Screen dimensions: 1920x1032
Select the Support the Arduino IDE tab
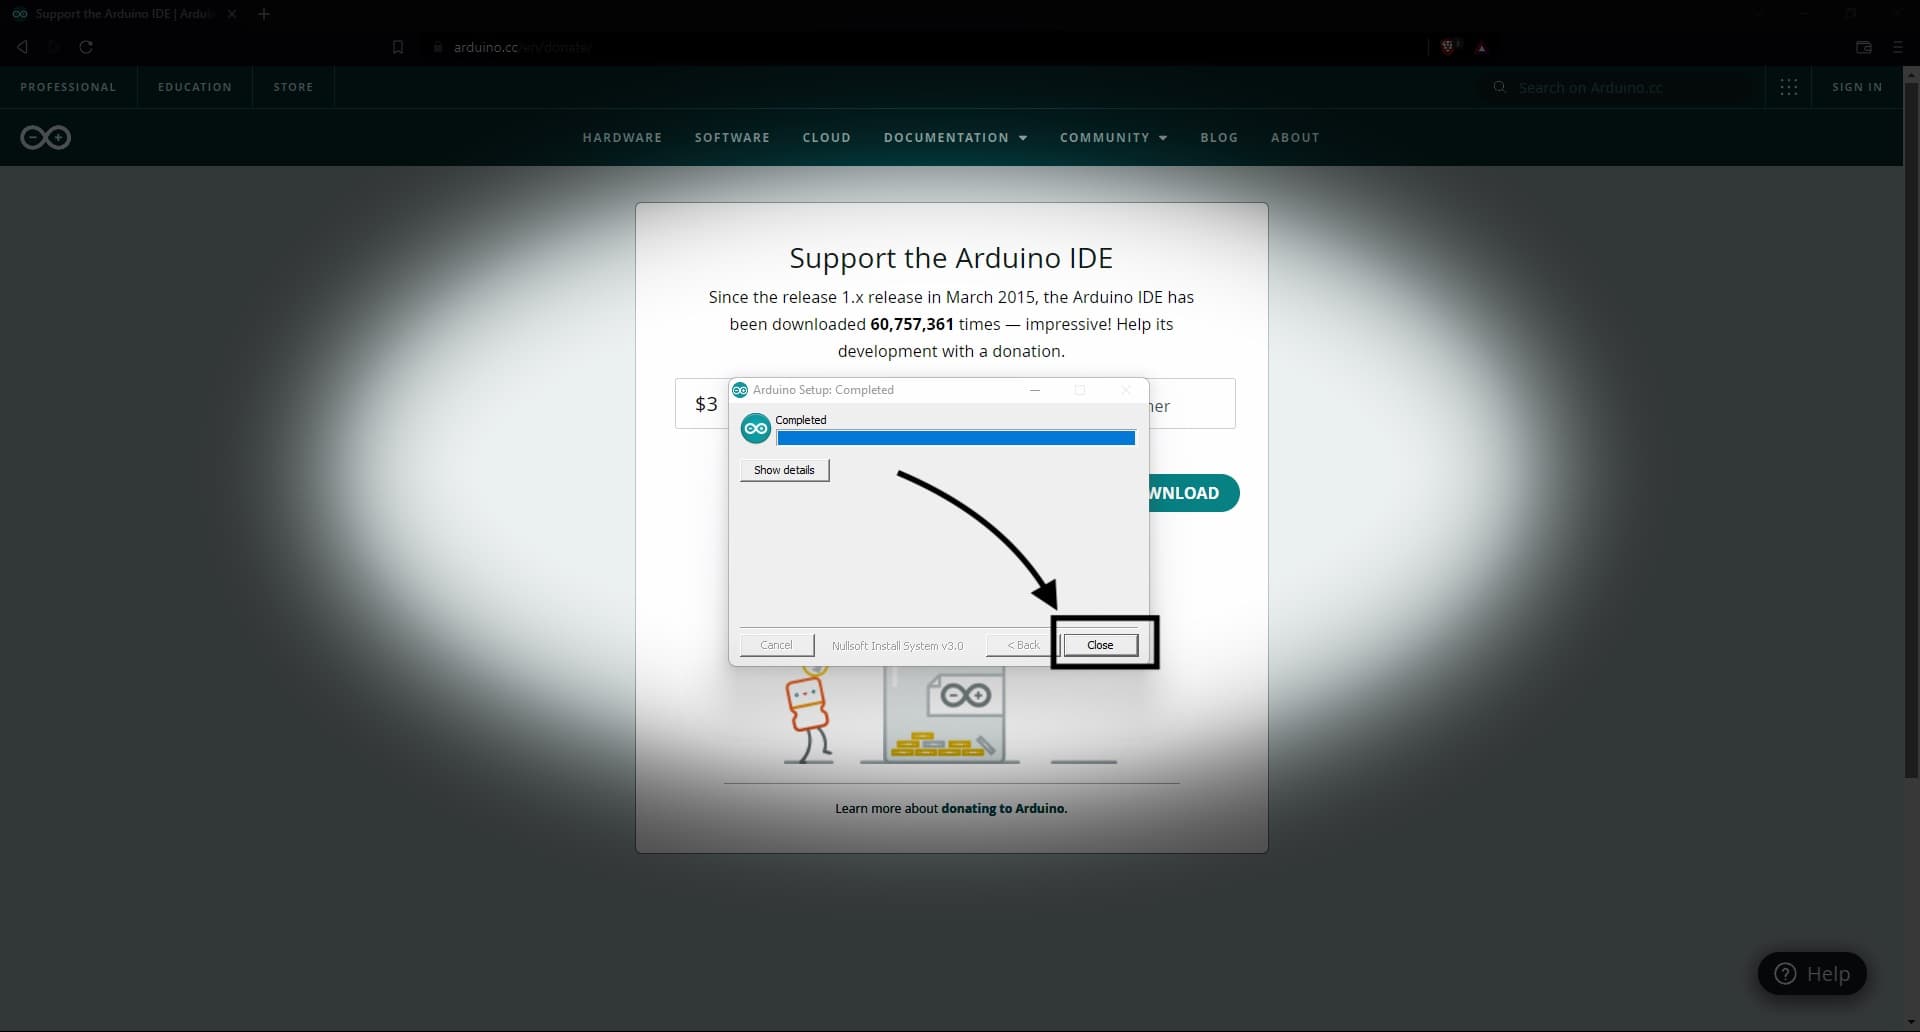point(124,14)
